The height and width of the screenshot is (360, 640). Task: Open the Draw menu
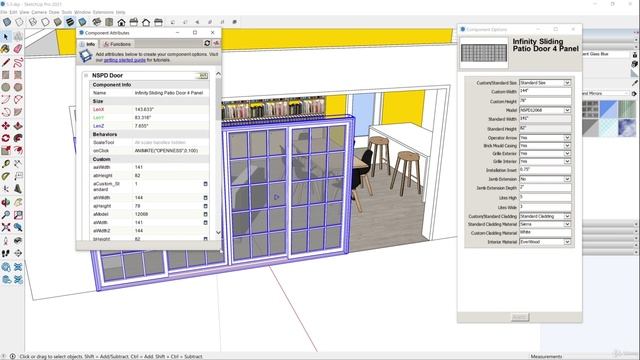click(x=54, y=12)
